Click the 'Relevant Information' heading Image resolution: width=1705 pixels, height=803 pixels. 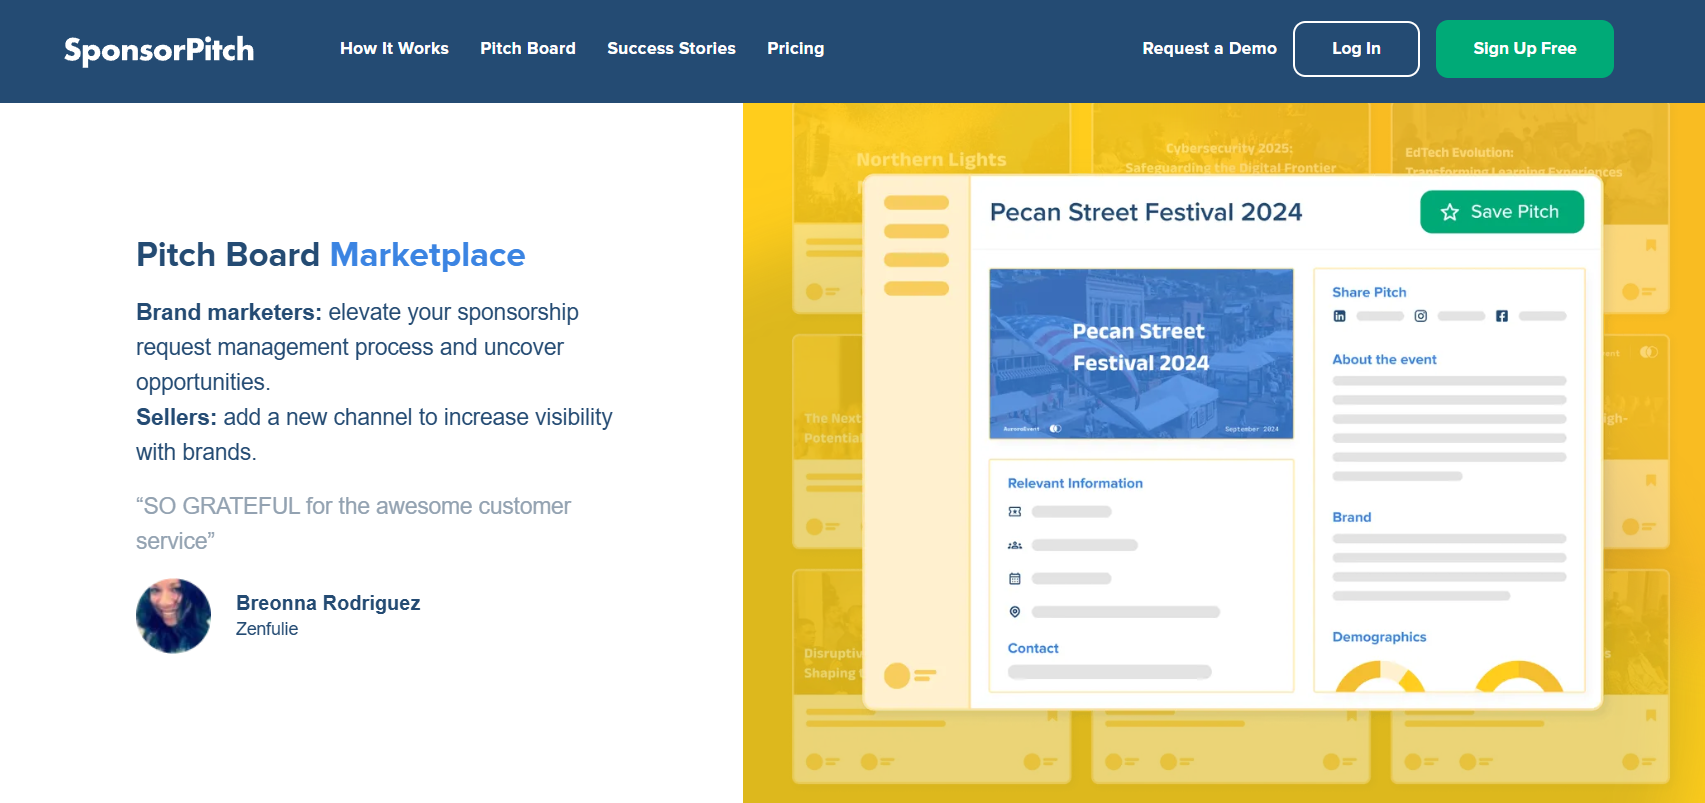coord(1075,483)
